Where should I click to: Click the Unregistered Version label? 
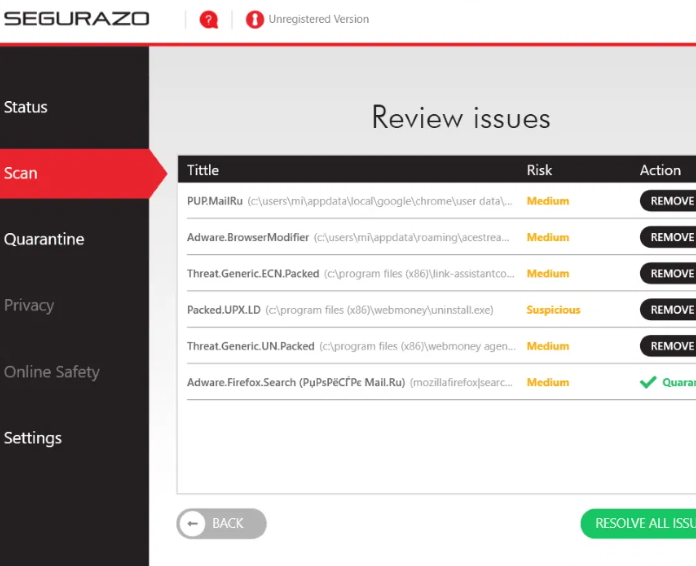tap(319, 19)
